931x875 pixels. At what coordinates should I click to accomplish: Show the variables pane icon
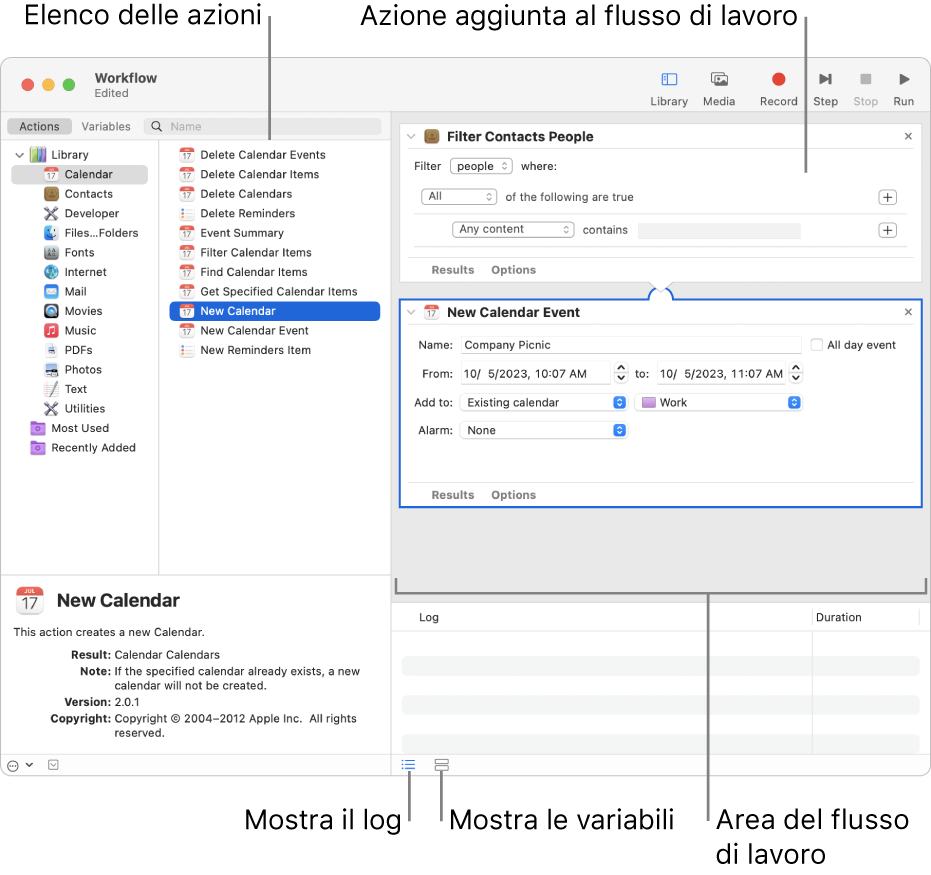[441, 765]
